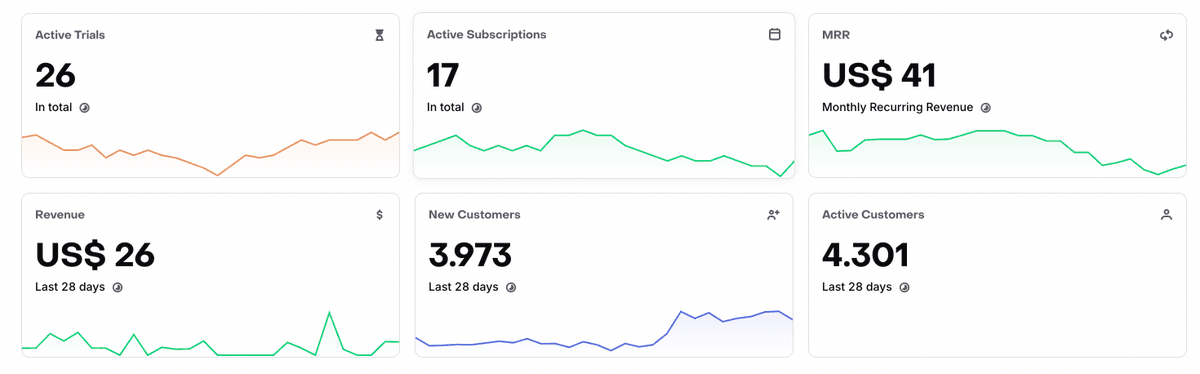
Task: Click the orange Active Trials sparkline chart
Action: click(x=210, y=153)
